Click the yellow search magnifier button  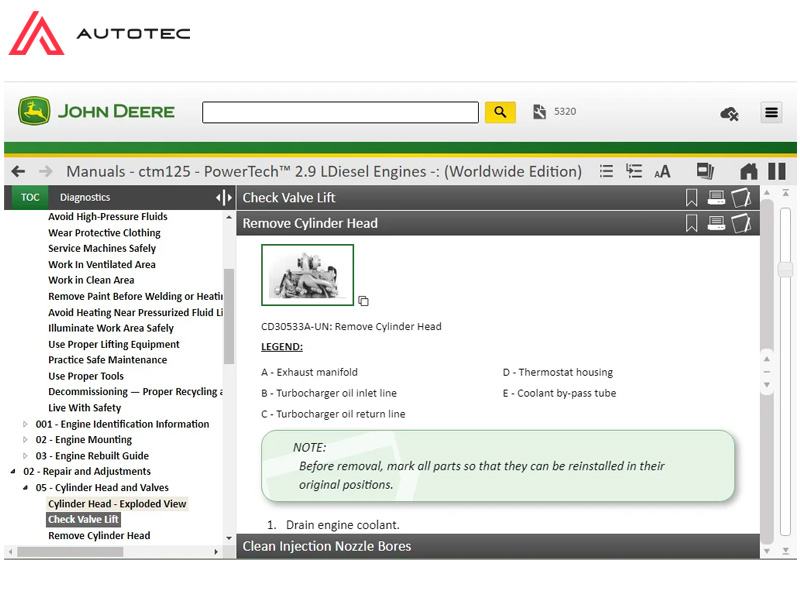pos(499,112)
